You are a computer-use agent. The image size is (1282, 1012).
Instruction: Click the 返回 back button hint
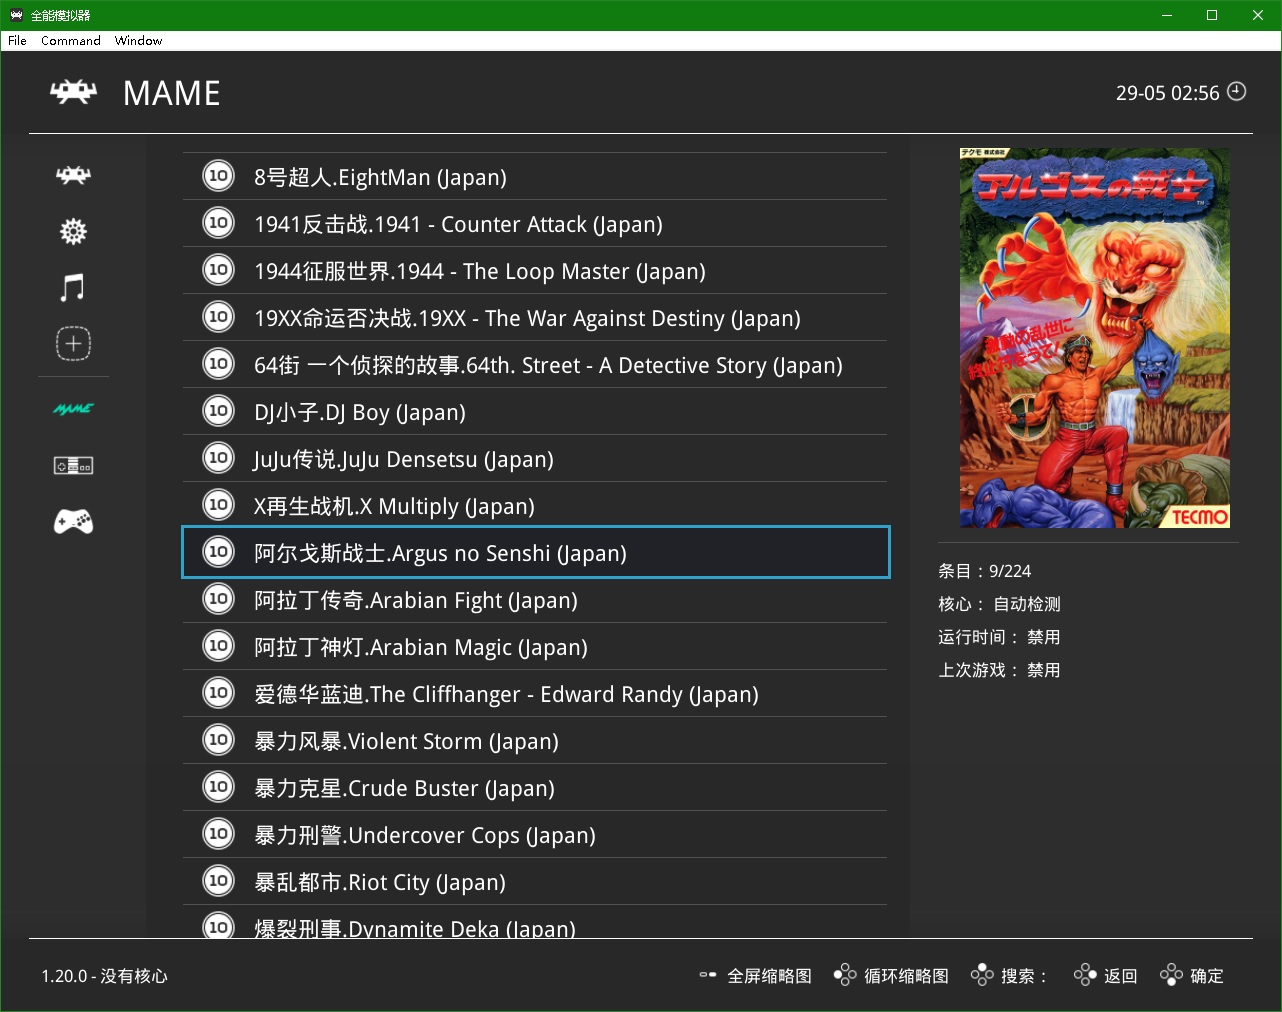[1106, 976]
